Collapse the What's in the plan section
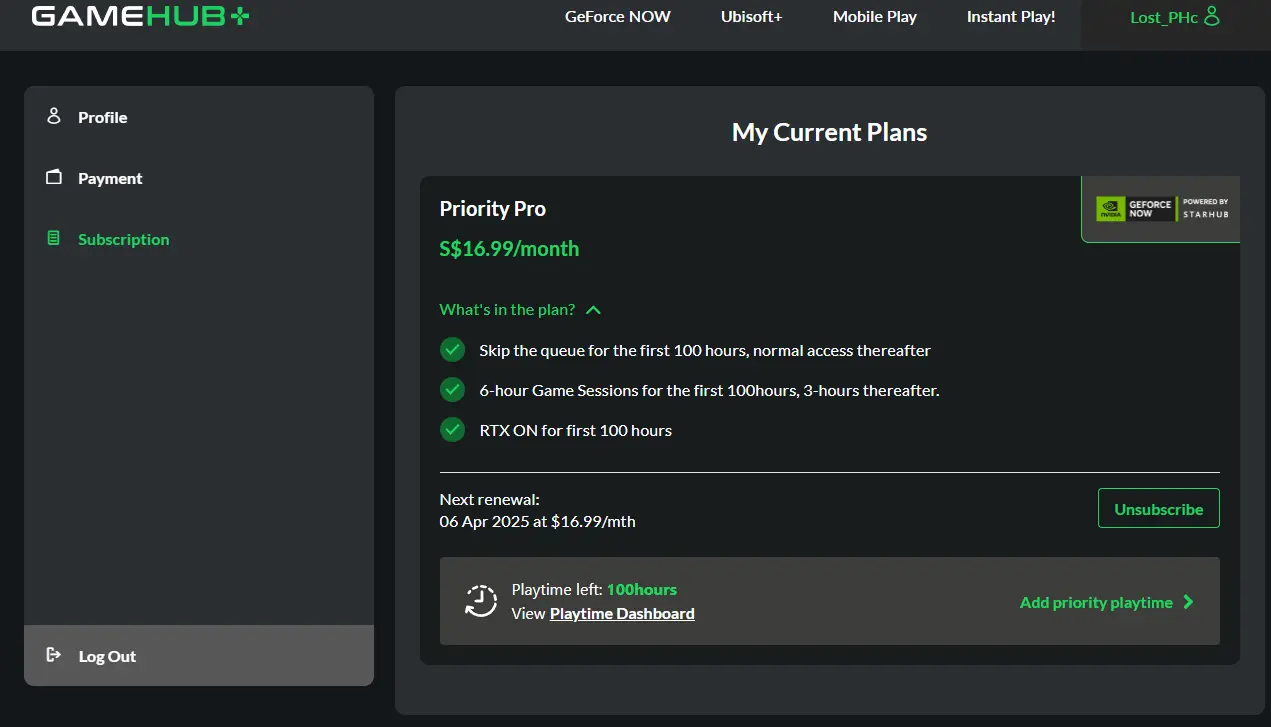 pyautogui.click(x=520, y=310)
